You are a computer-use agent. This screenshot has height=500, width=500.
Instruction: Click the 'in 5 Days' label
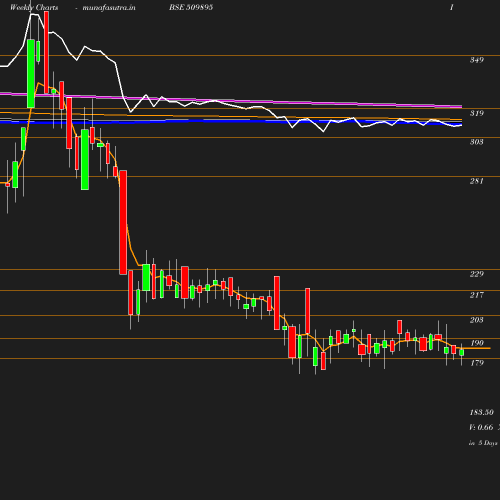coord(483,443)
